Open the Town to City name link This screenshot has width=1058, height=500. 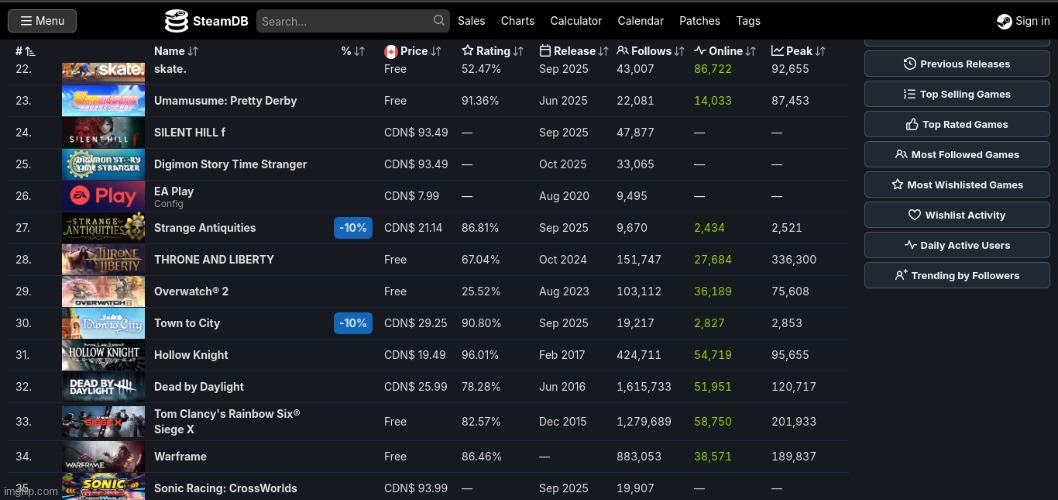click(187, 323)
